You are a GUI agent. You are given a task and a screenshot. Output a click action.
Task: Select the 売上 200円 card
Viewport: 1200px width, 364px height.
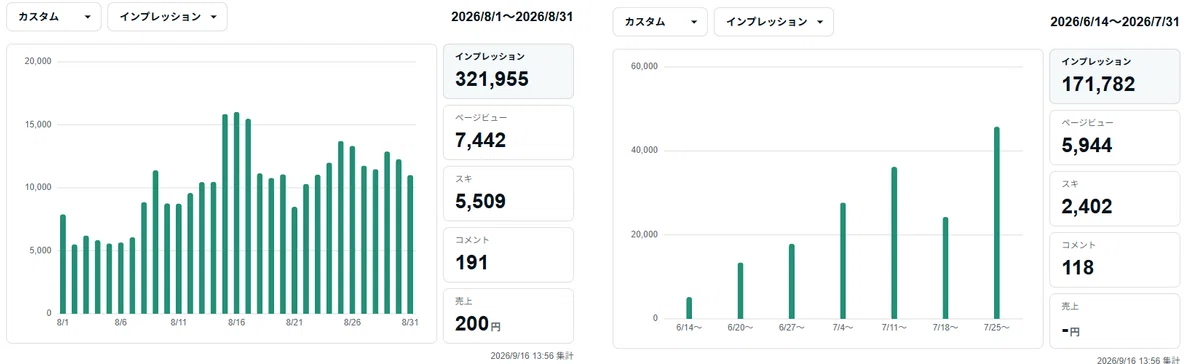tap(508, 315)
